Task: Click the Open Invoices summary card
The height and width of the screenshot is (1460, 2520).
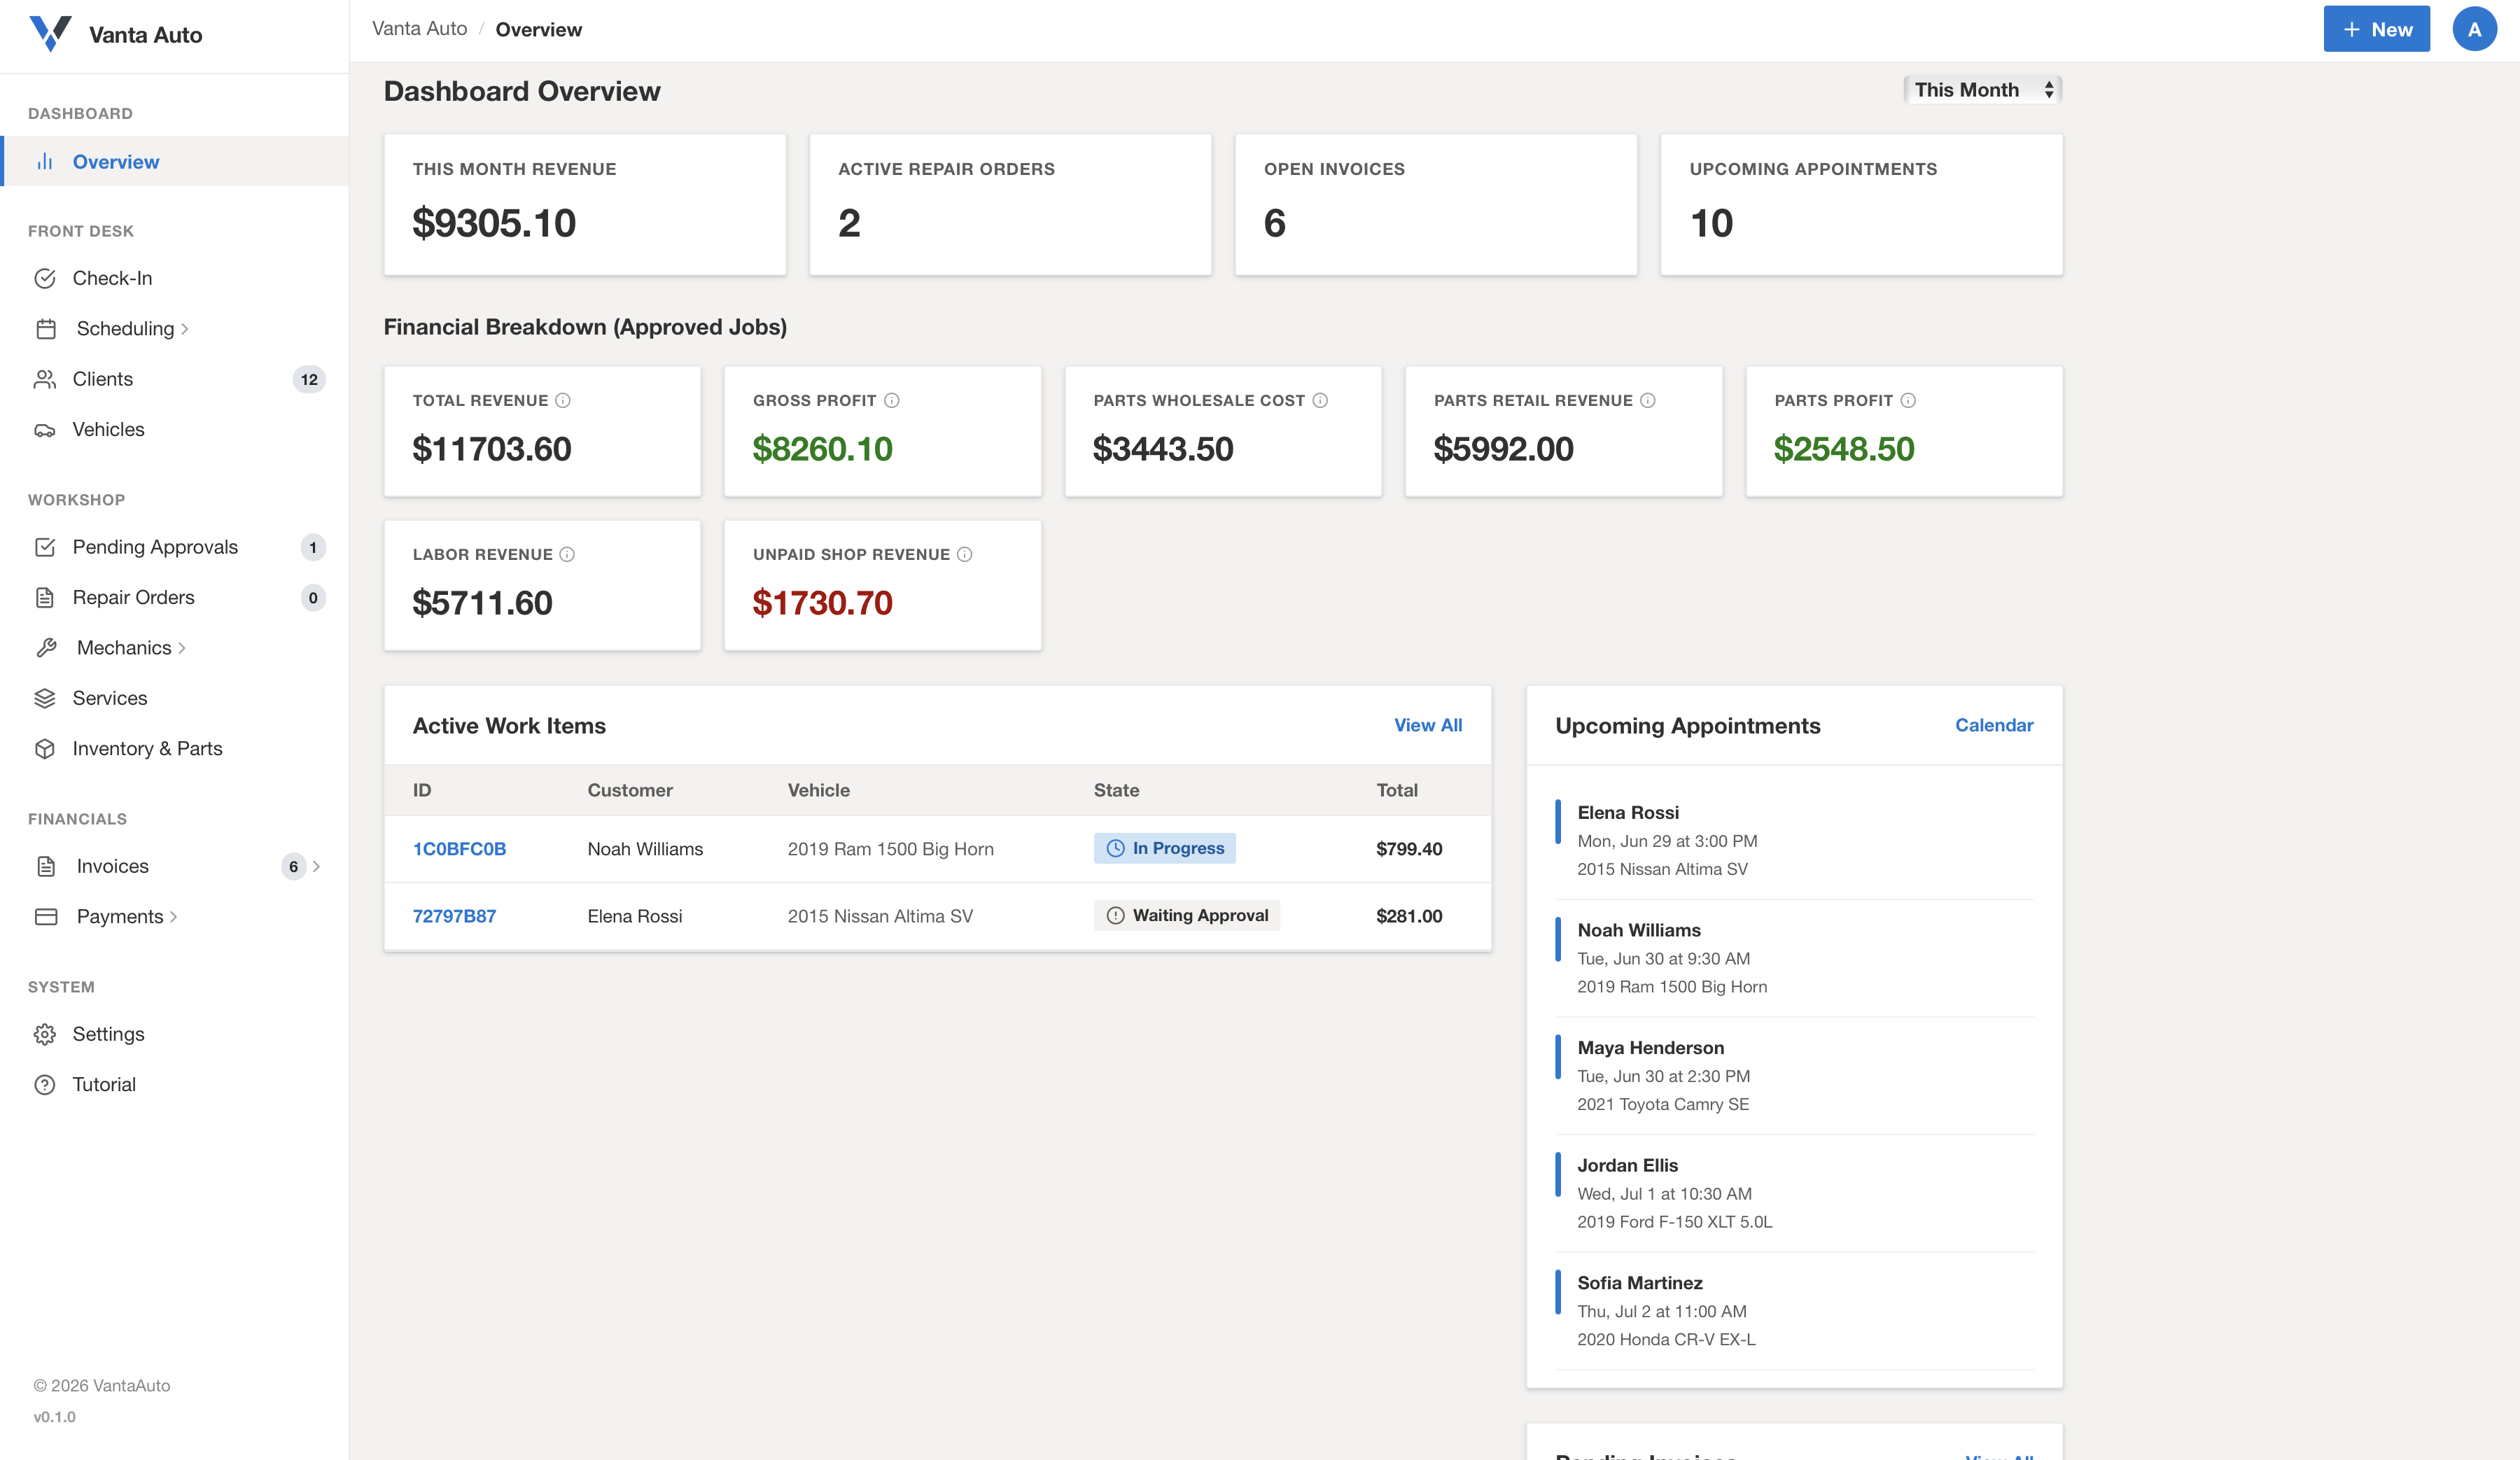Action: point(1436,205)
